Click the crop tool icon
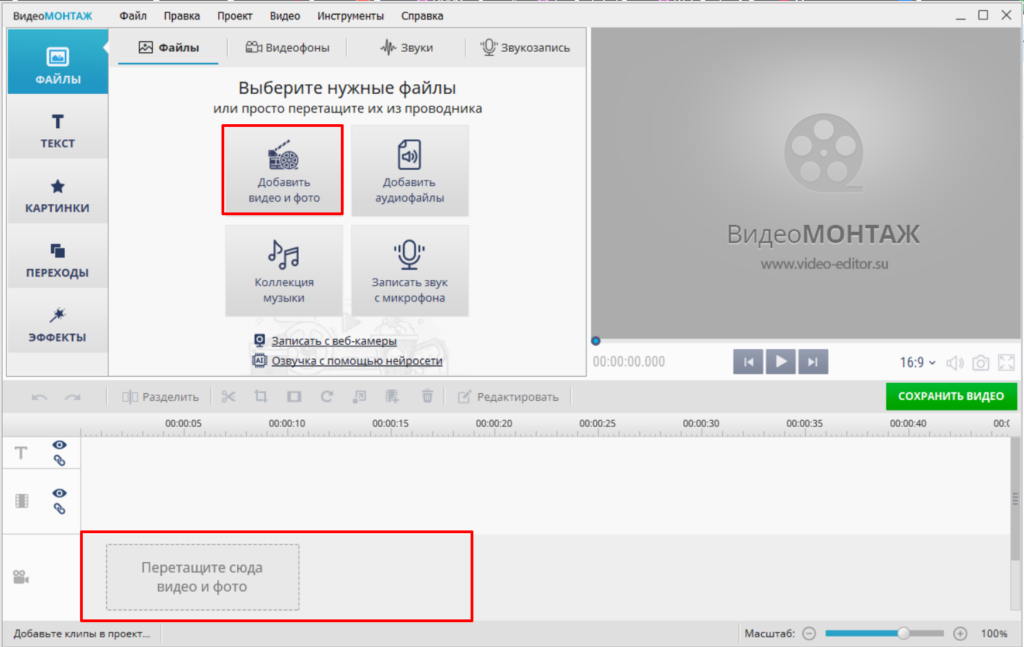 click(261, 396)
